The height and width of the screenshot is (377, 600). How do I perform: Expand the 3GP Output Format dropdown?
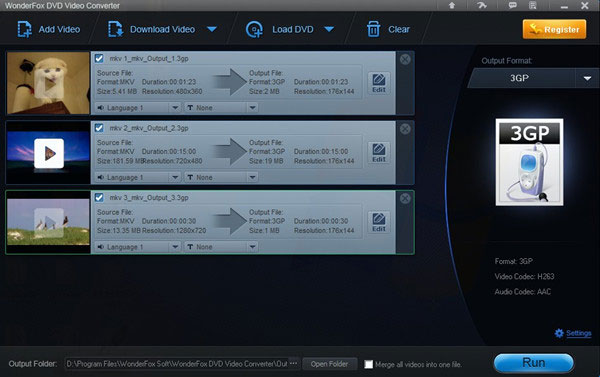[587, 78]
